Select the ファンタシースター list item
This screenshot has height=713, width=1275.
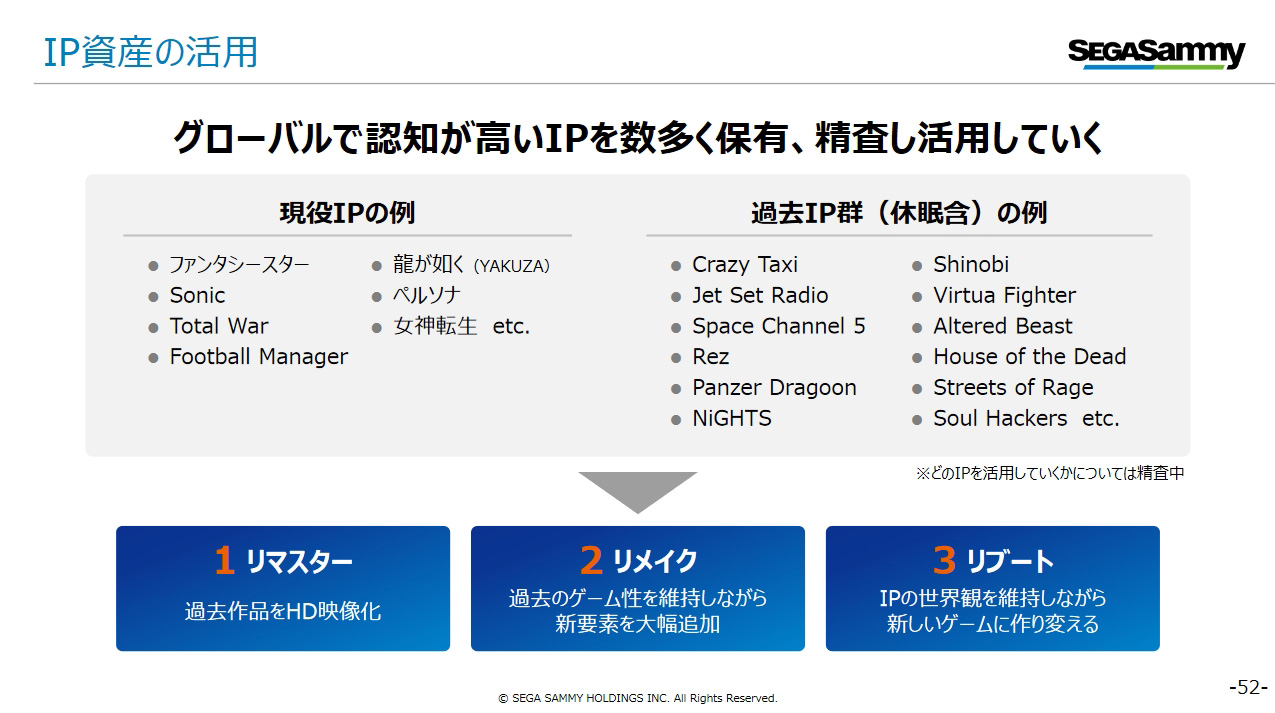239,265
